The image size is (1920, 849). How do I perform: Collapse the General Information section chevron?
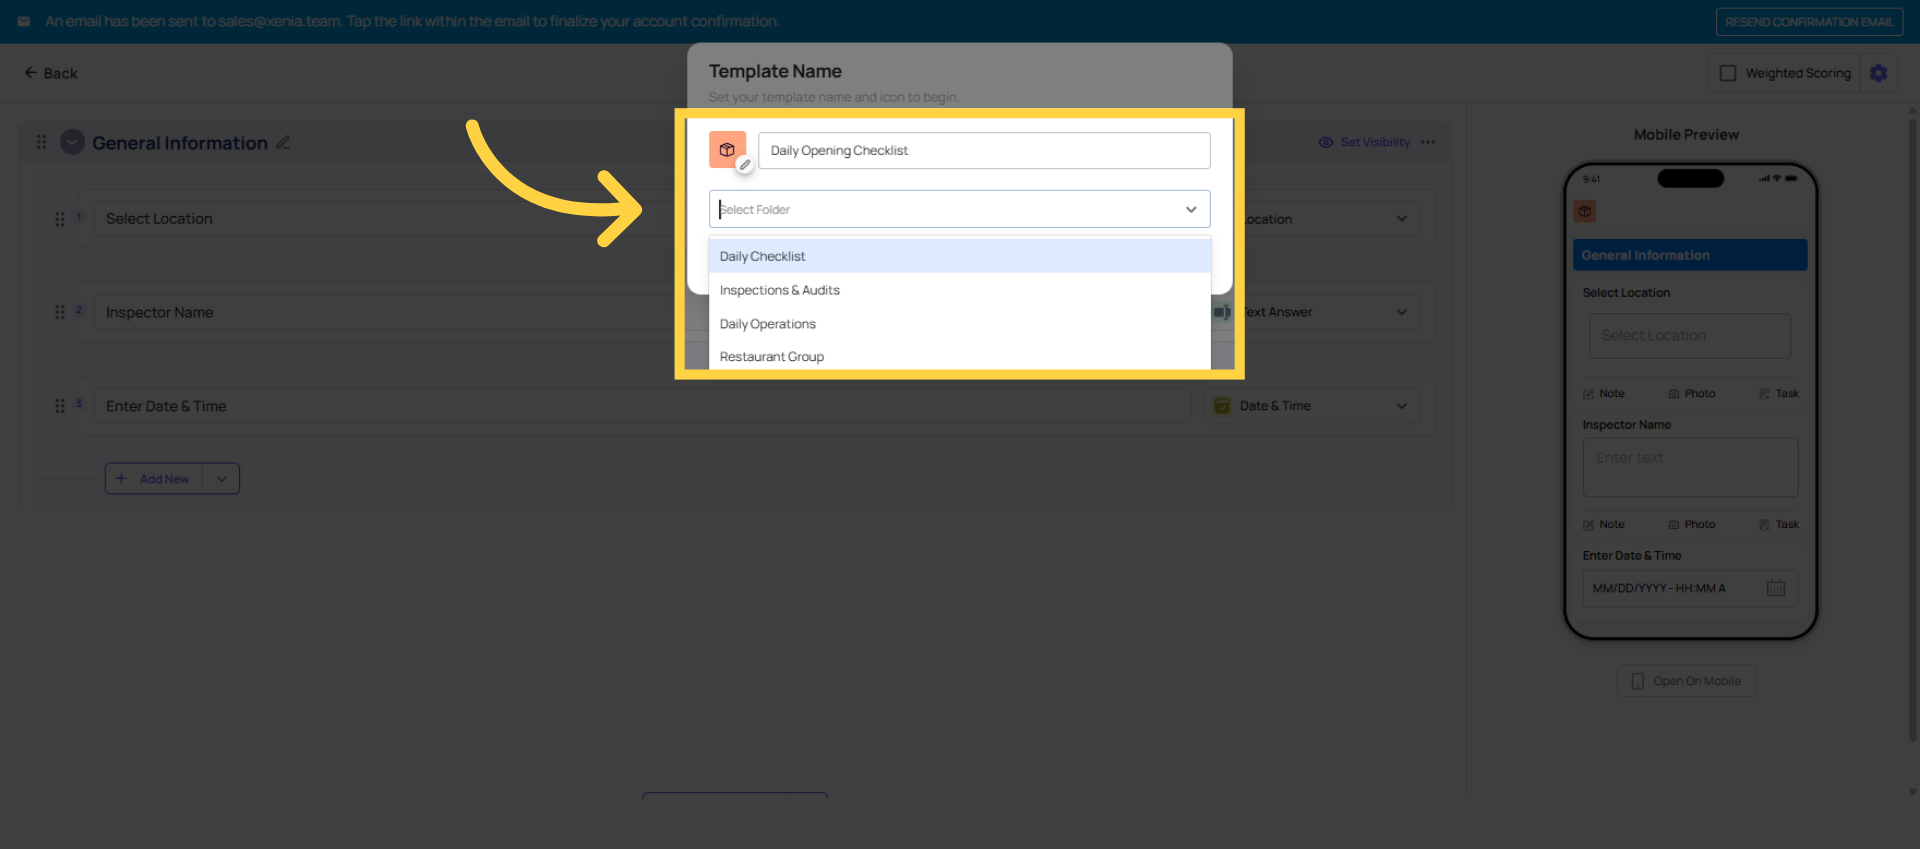[72, 142]
